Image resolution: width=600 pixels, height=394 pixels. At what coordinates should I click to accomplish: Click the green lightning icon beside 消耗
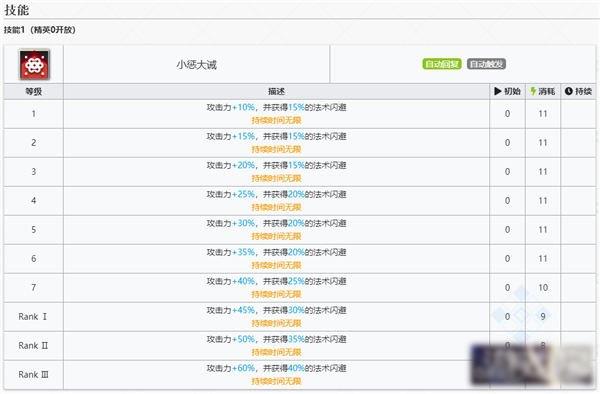coord(533,91)
